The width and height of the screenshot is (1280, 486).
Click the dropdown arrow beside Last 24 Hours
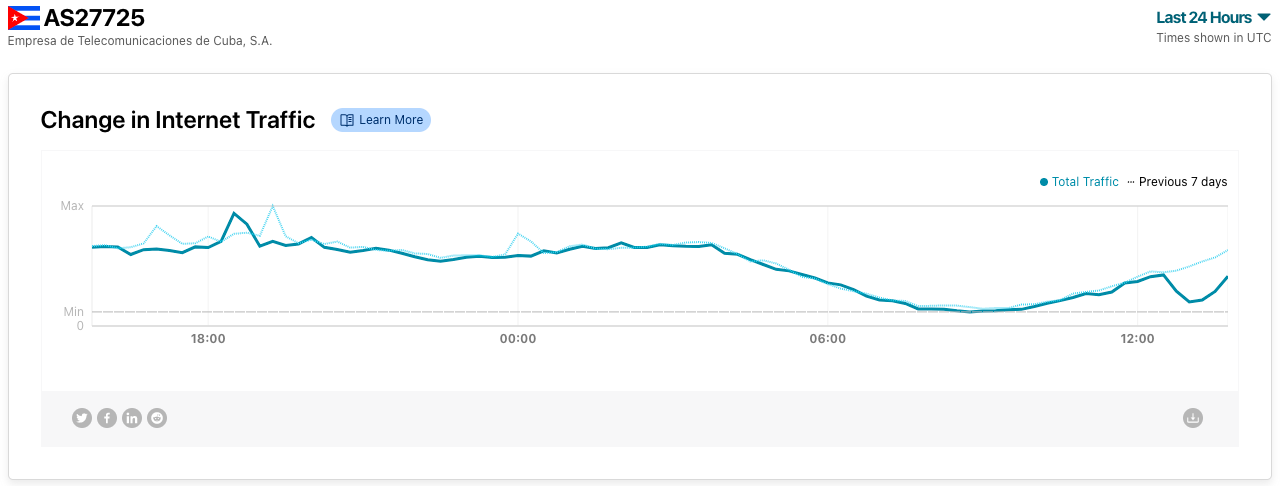1264,17
